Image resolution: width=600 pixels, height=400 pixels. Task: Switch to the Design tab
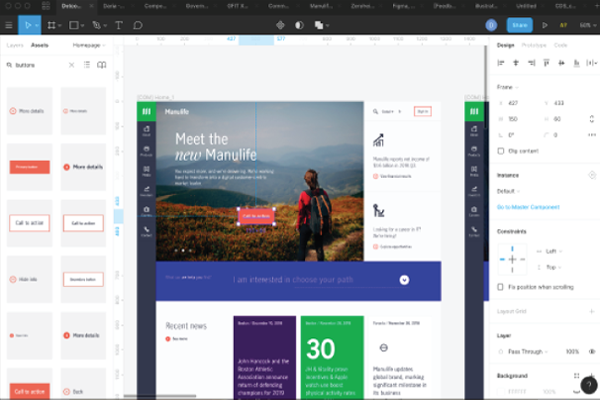[505, 45]
